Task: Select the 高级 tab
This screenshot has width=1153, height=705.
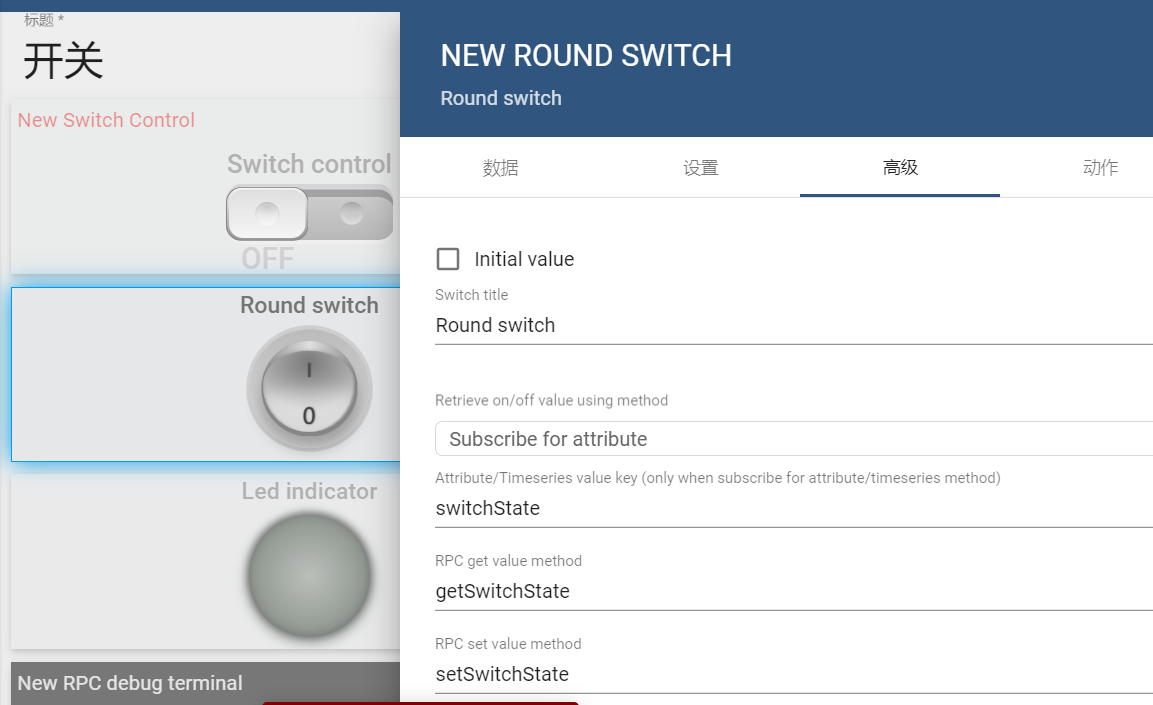Action: point(899,167)
